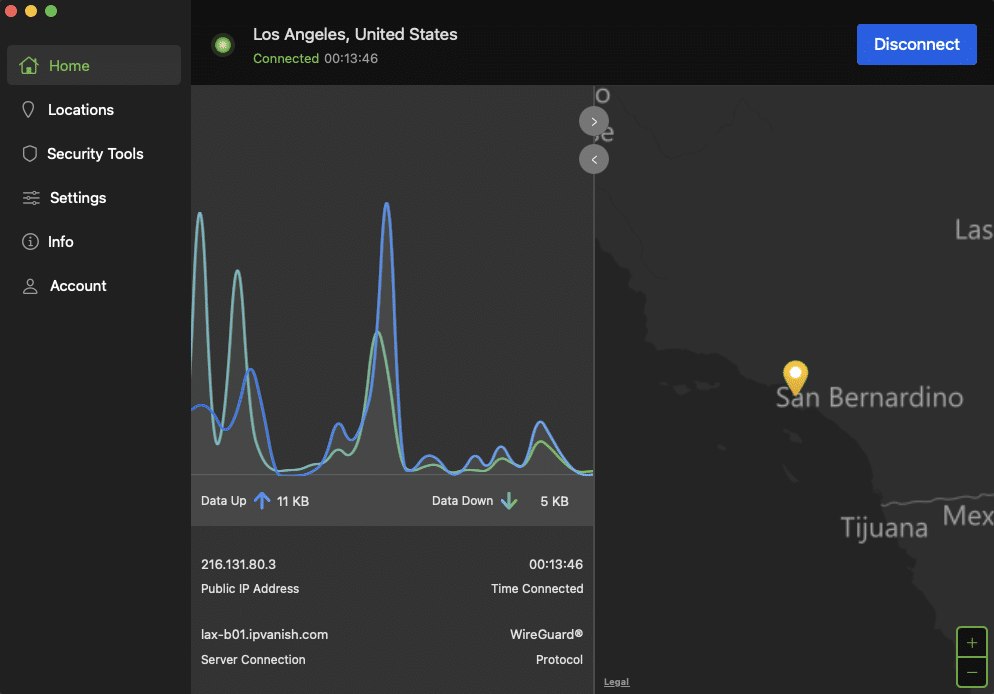
Task: Click the Data Up arrow icon
Action: tap(262, 501)
